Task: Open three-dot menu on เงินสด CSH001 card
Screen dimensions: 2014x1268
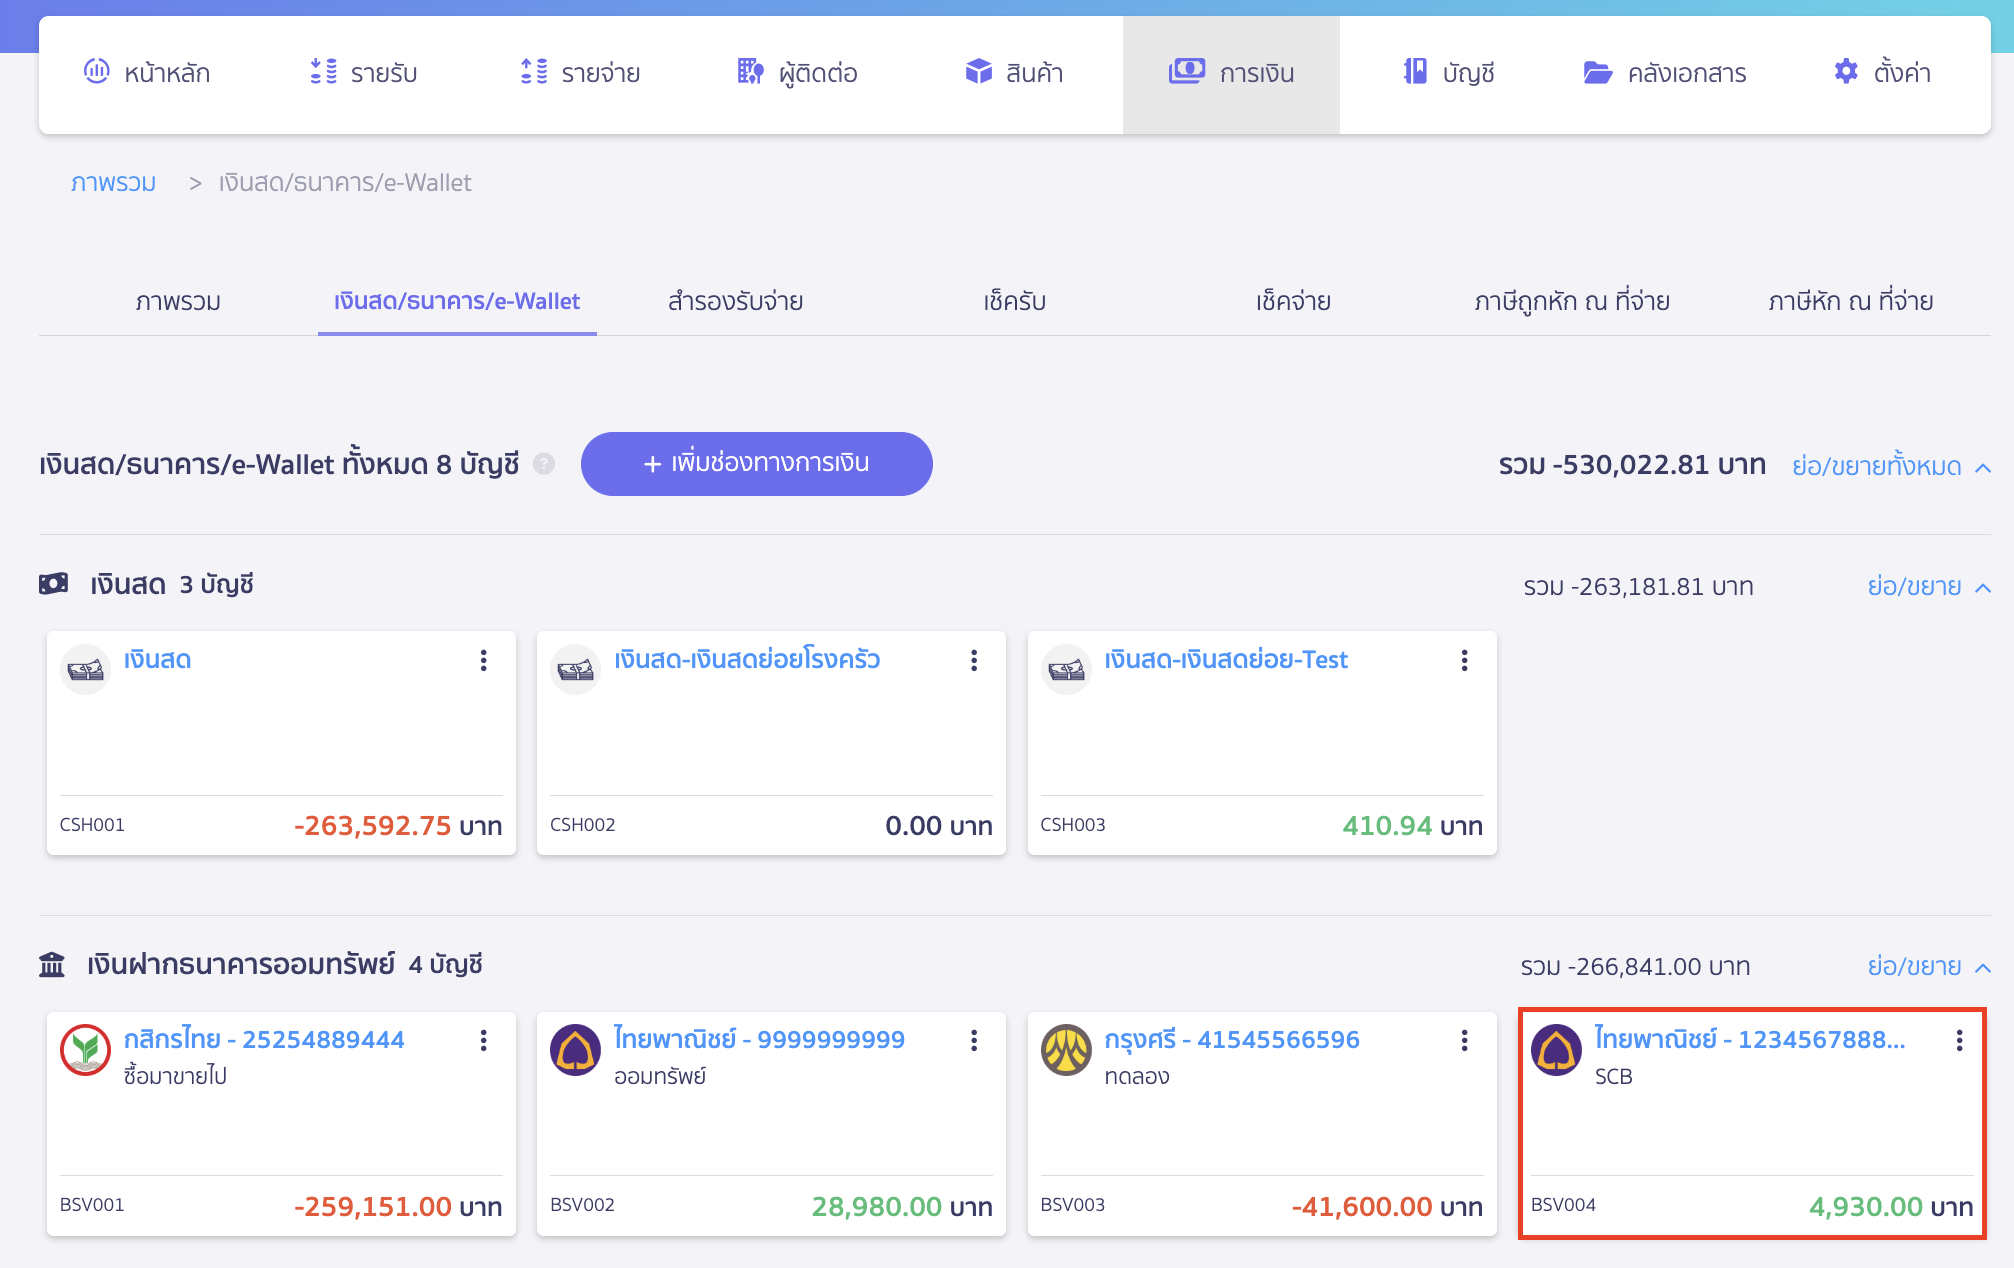Action: coord(483,660)
